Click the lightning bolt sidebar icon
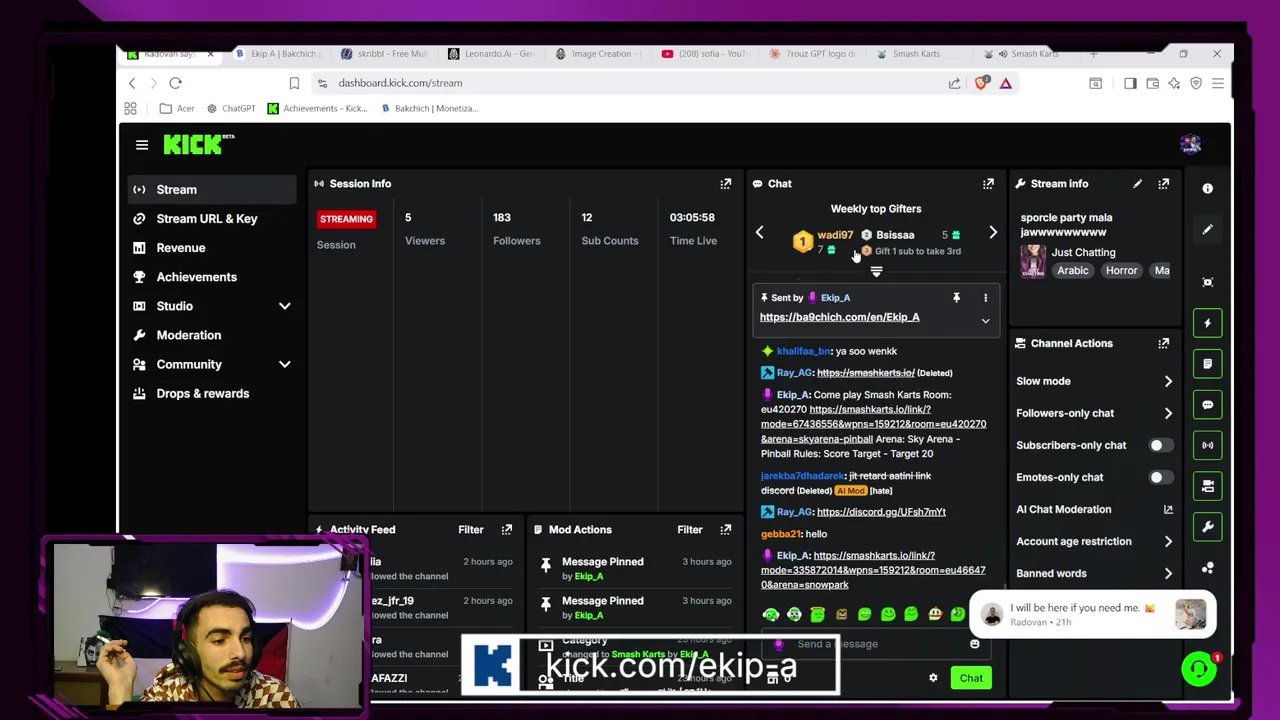This screenshot has width=1280, height=720. coord(1208,323)
